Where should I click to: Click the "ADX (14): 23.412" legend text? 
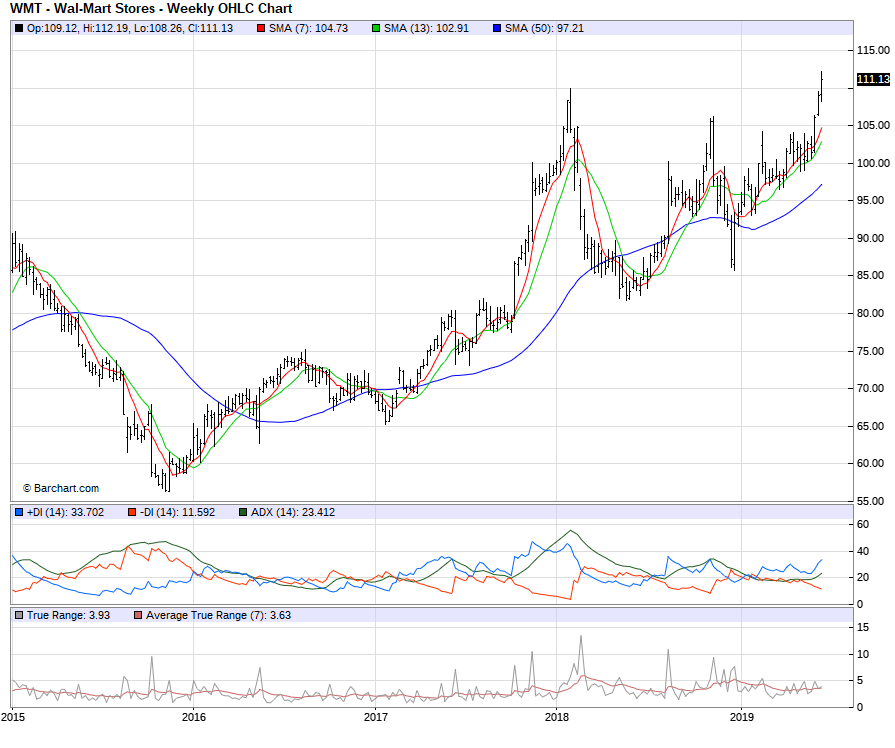tap(293, 512)
